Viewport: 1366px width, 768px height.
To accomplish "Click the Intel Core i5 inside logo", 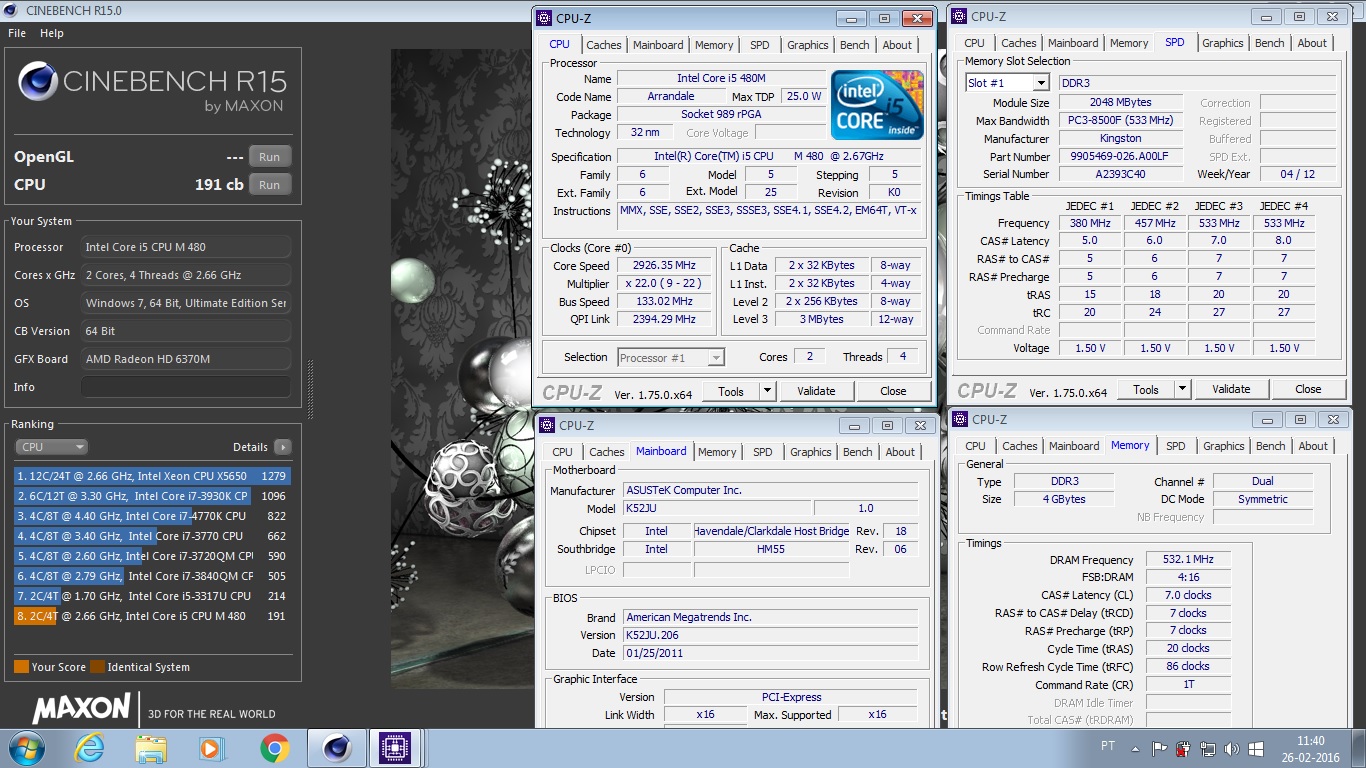I will pyautogui.click(x=877, y=104).
